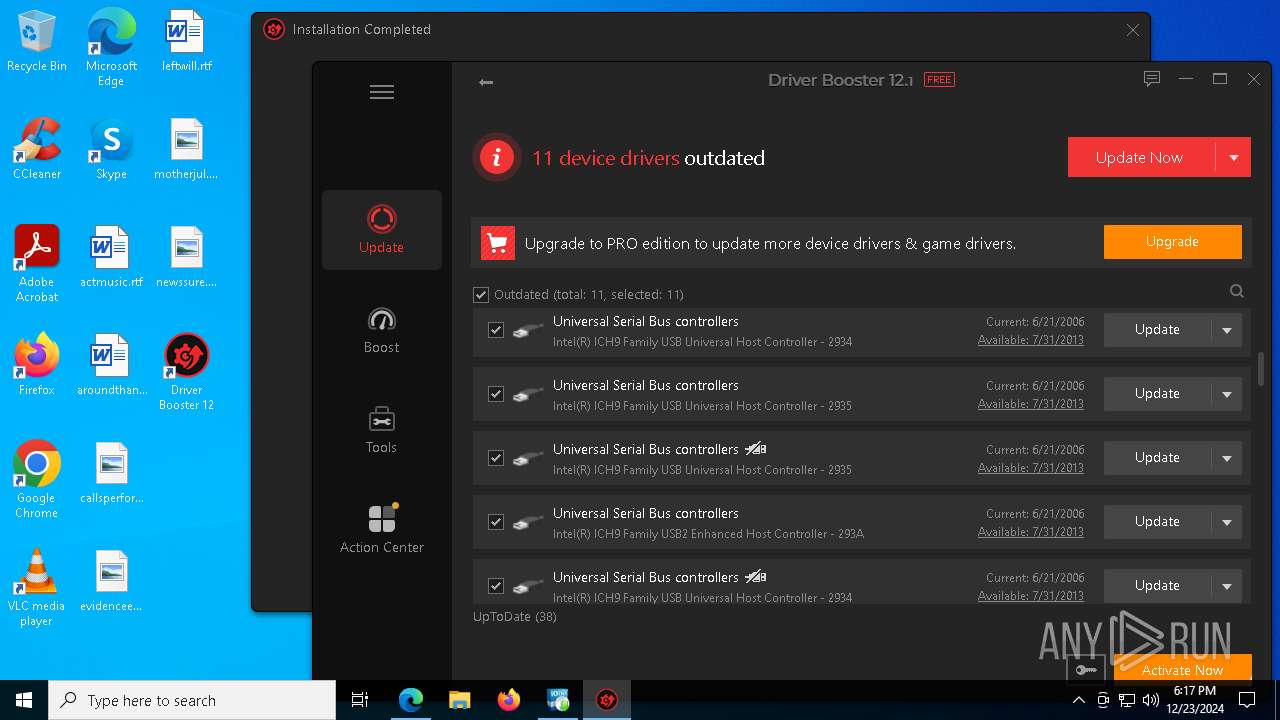Viewport: 1280px width, 720px height.
Task: Uncheck the 2934 row checkbox without badge
Action: 496,330
